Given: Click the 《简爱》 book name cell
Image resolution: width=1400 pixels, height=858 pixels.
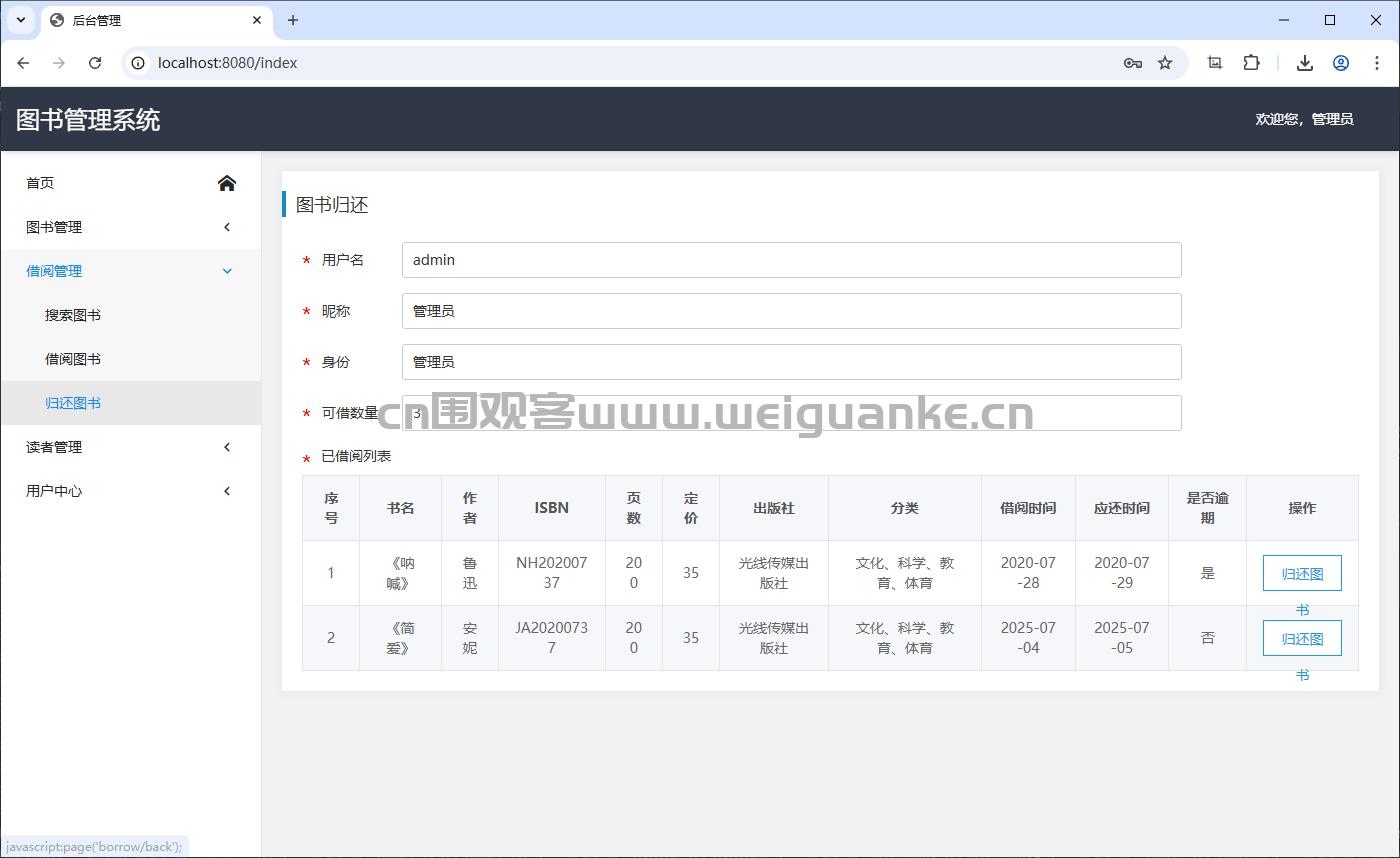Looking at the screenshot, I should point(400,638).
